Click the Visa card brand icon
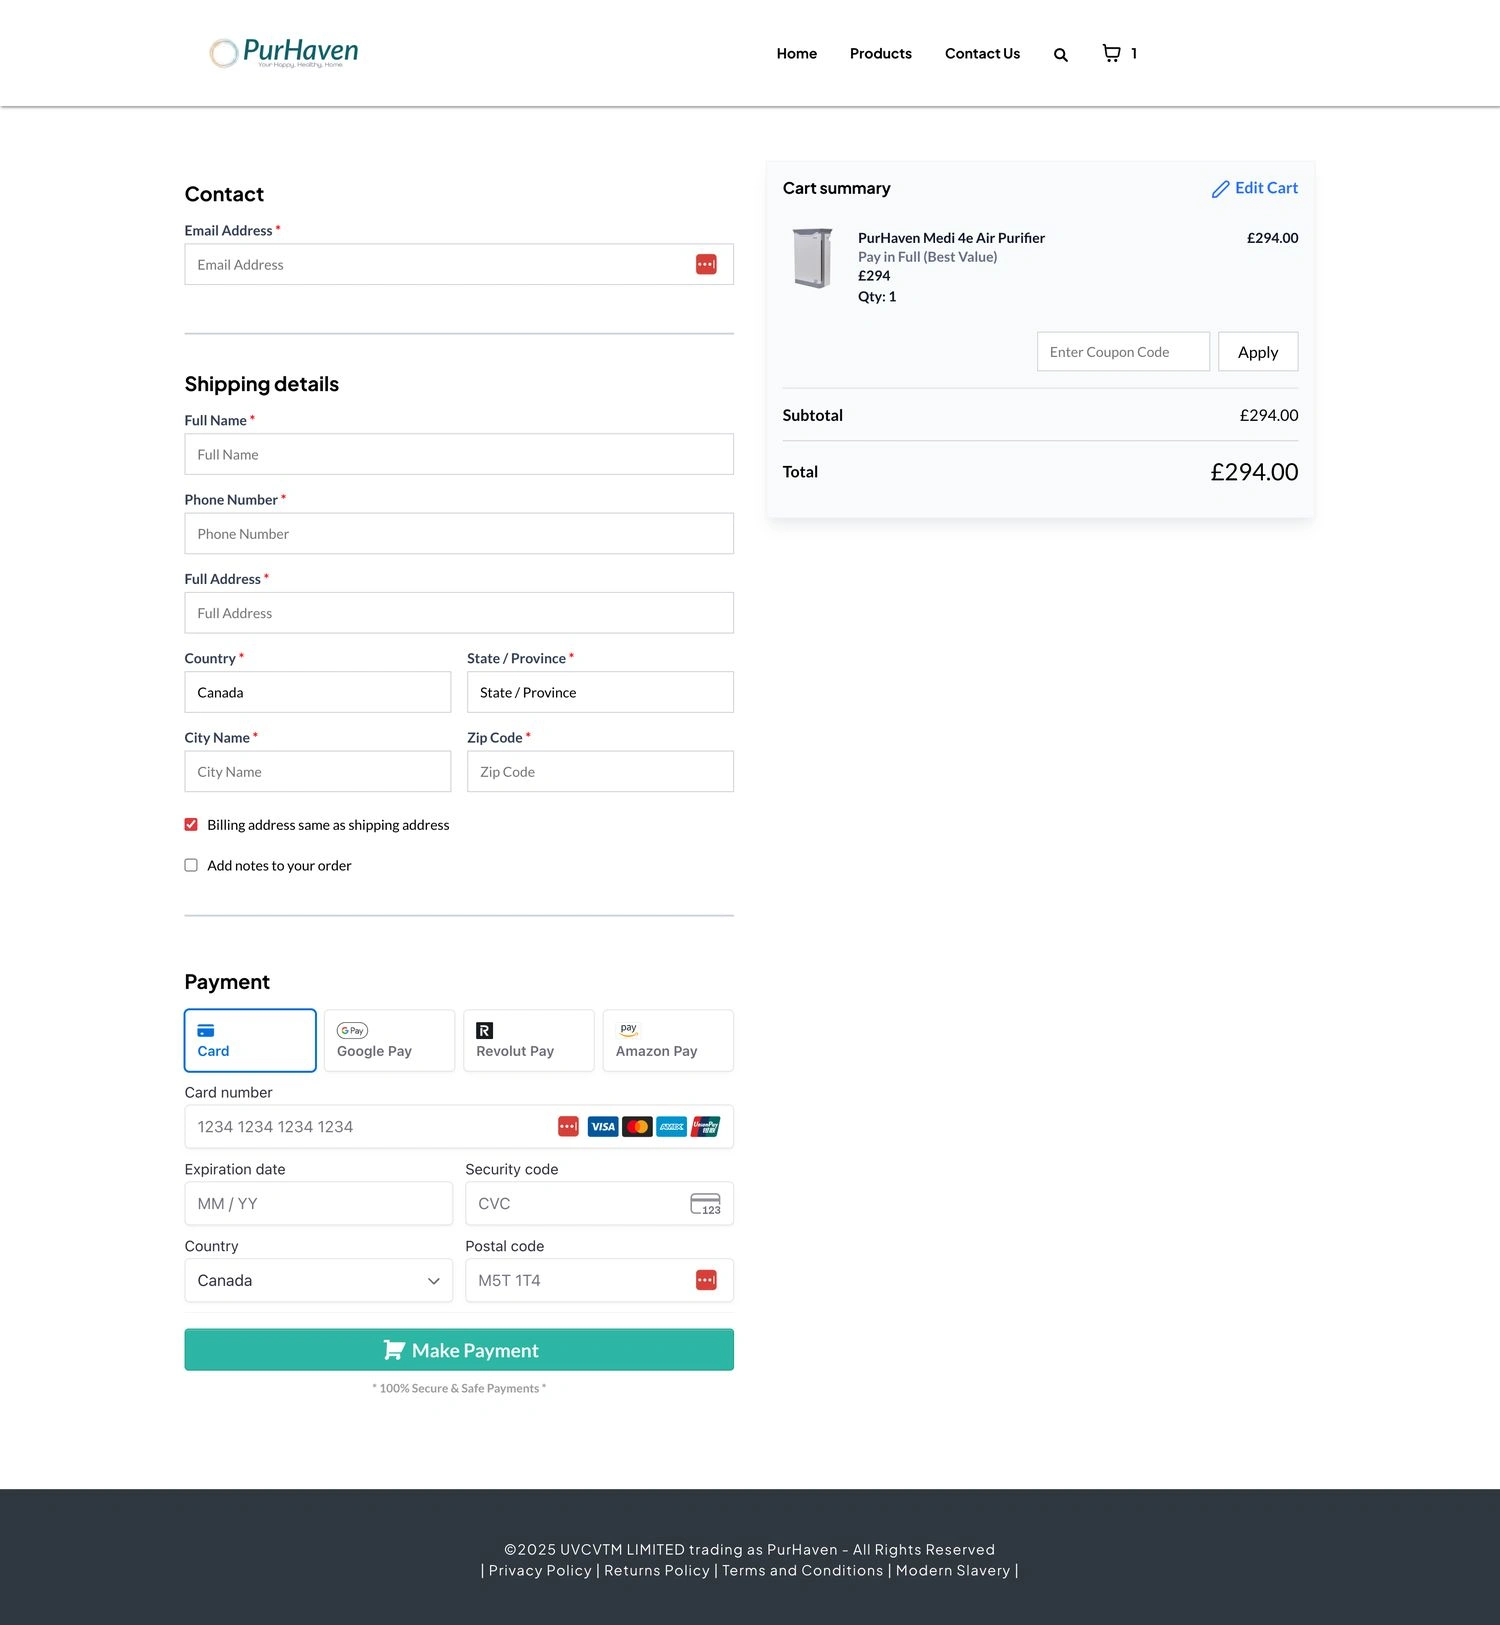 [x=603, y=1127]
